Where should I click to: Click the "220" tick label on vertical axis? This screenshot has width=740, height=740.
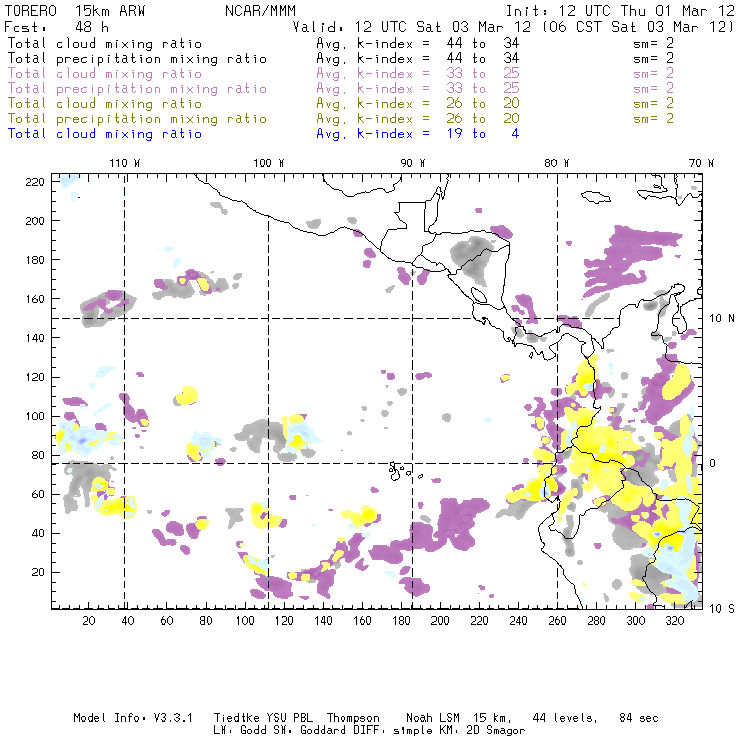35,182
